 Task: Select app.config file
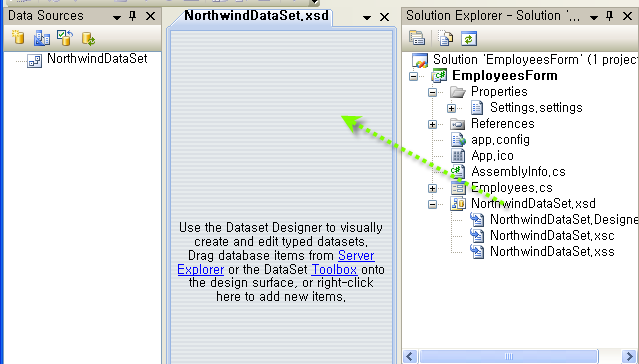[491, 140]
